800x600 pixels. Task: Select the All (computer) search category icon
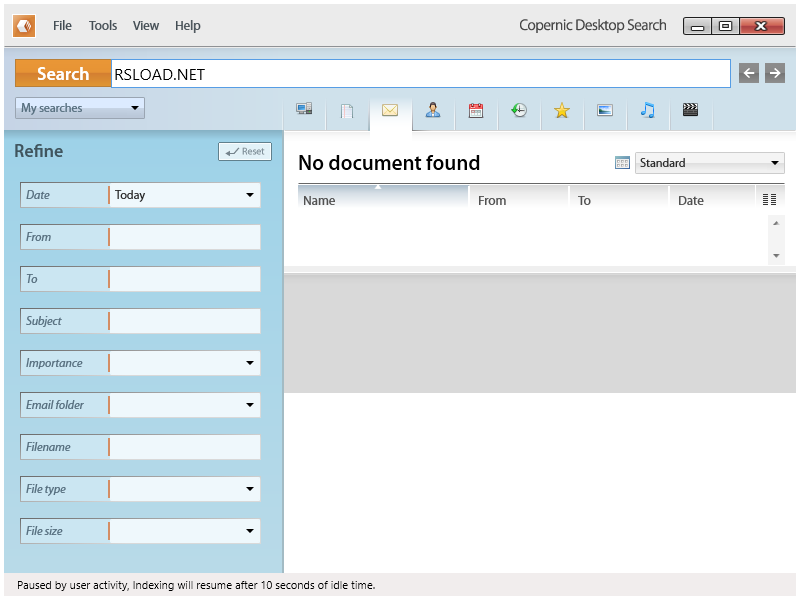[304, 110]
